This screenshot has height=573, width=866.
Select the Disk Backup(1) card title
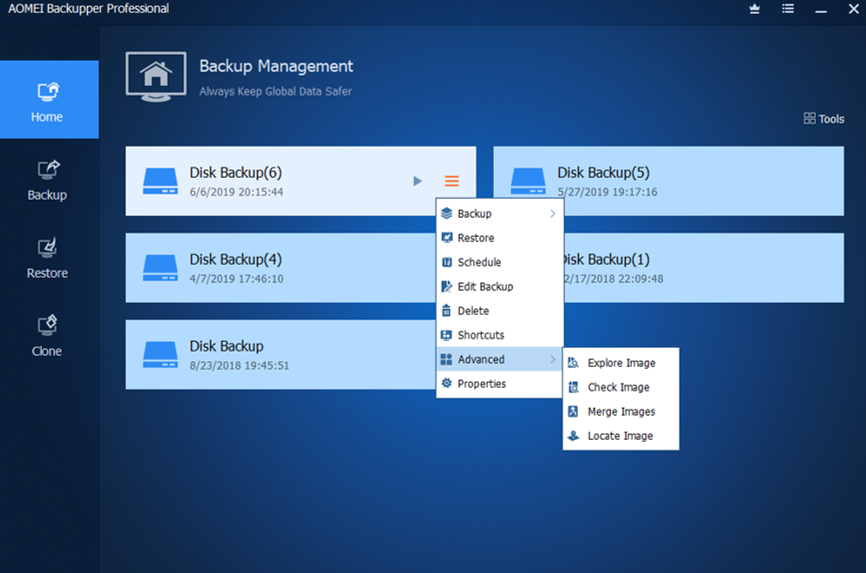click(606, 259)
